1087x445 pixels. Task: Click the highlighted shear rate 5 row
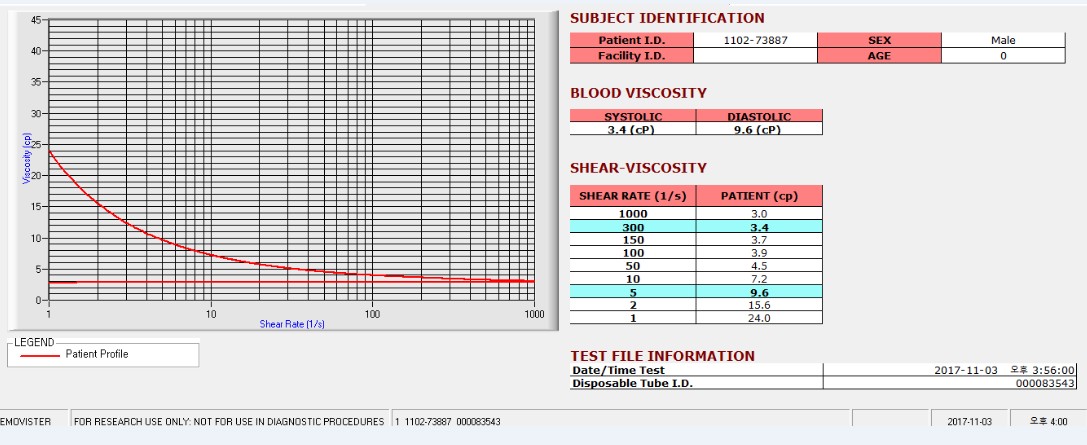coord(696,292)
